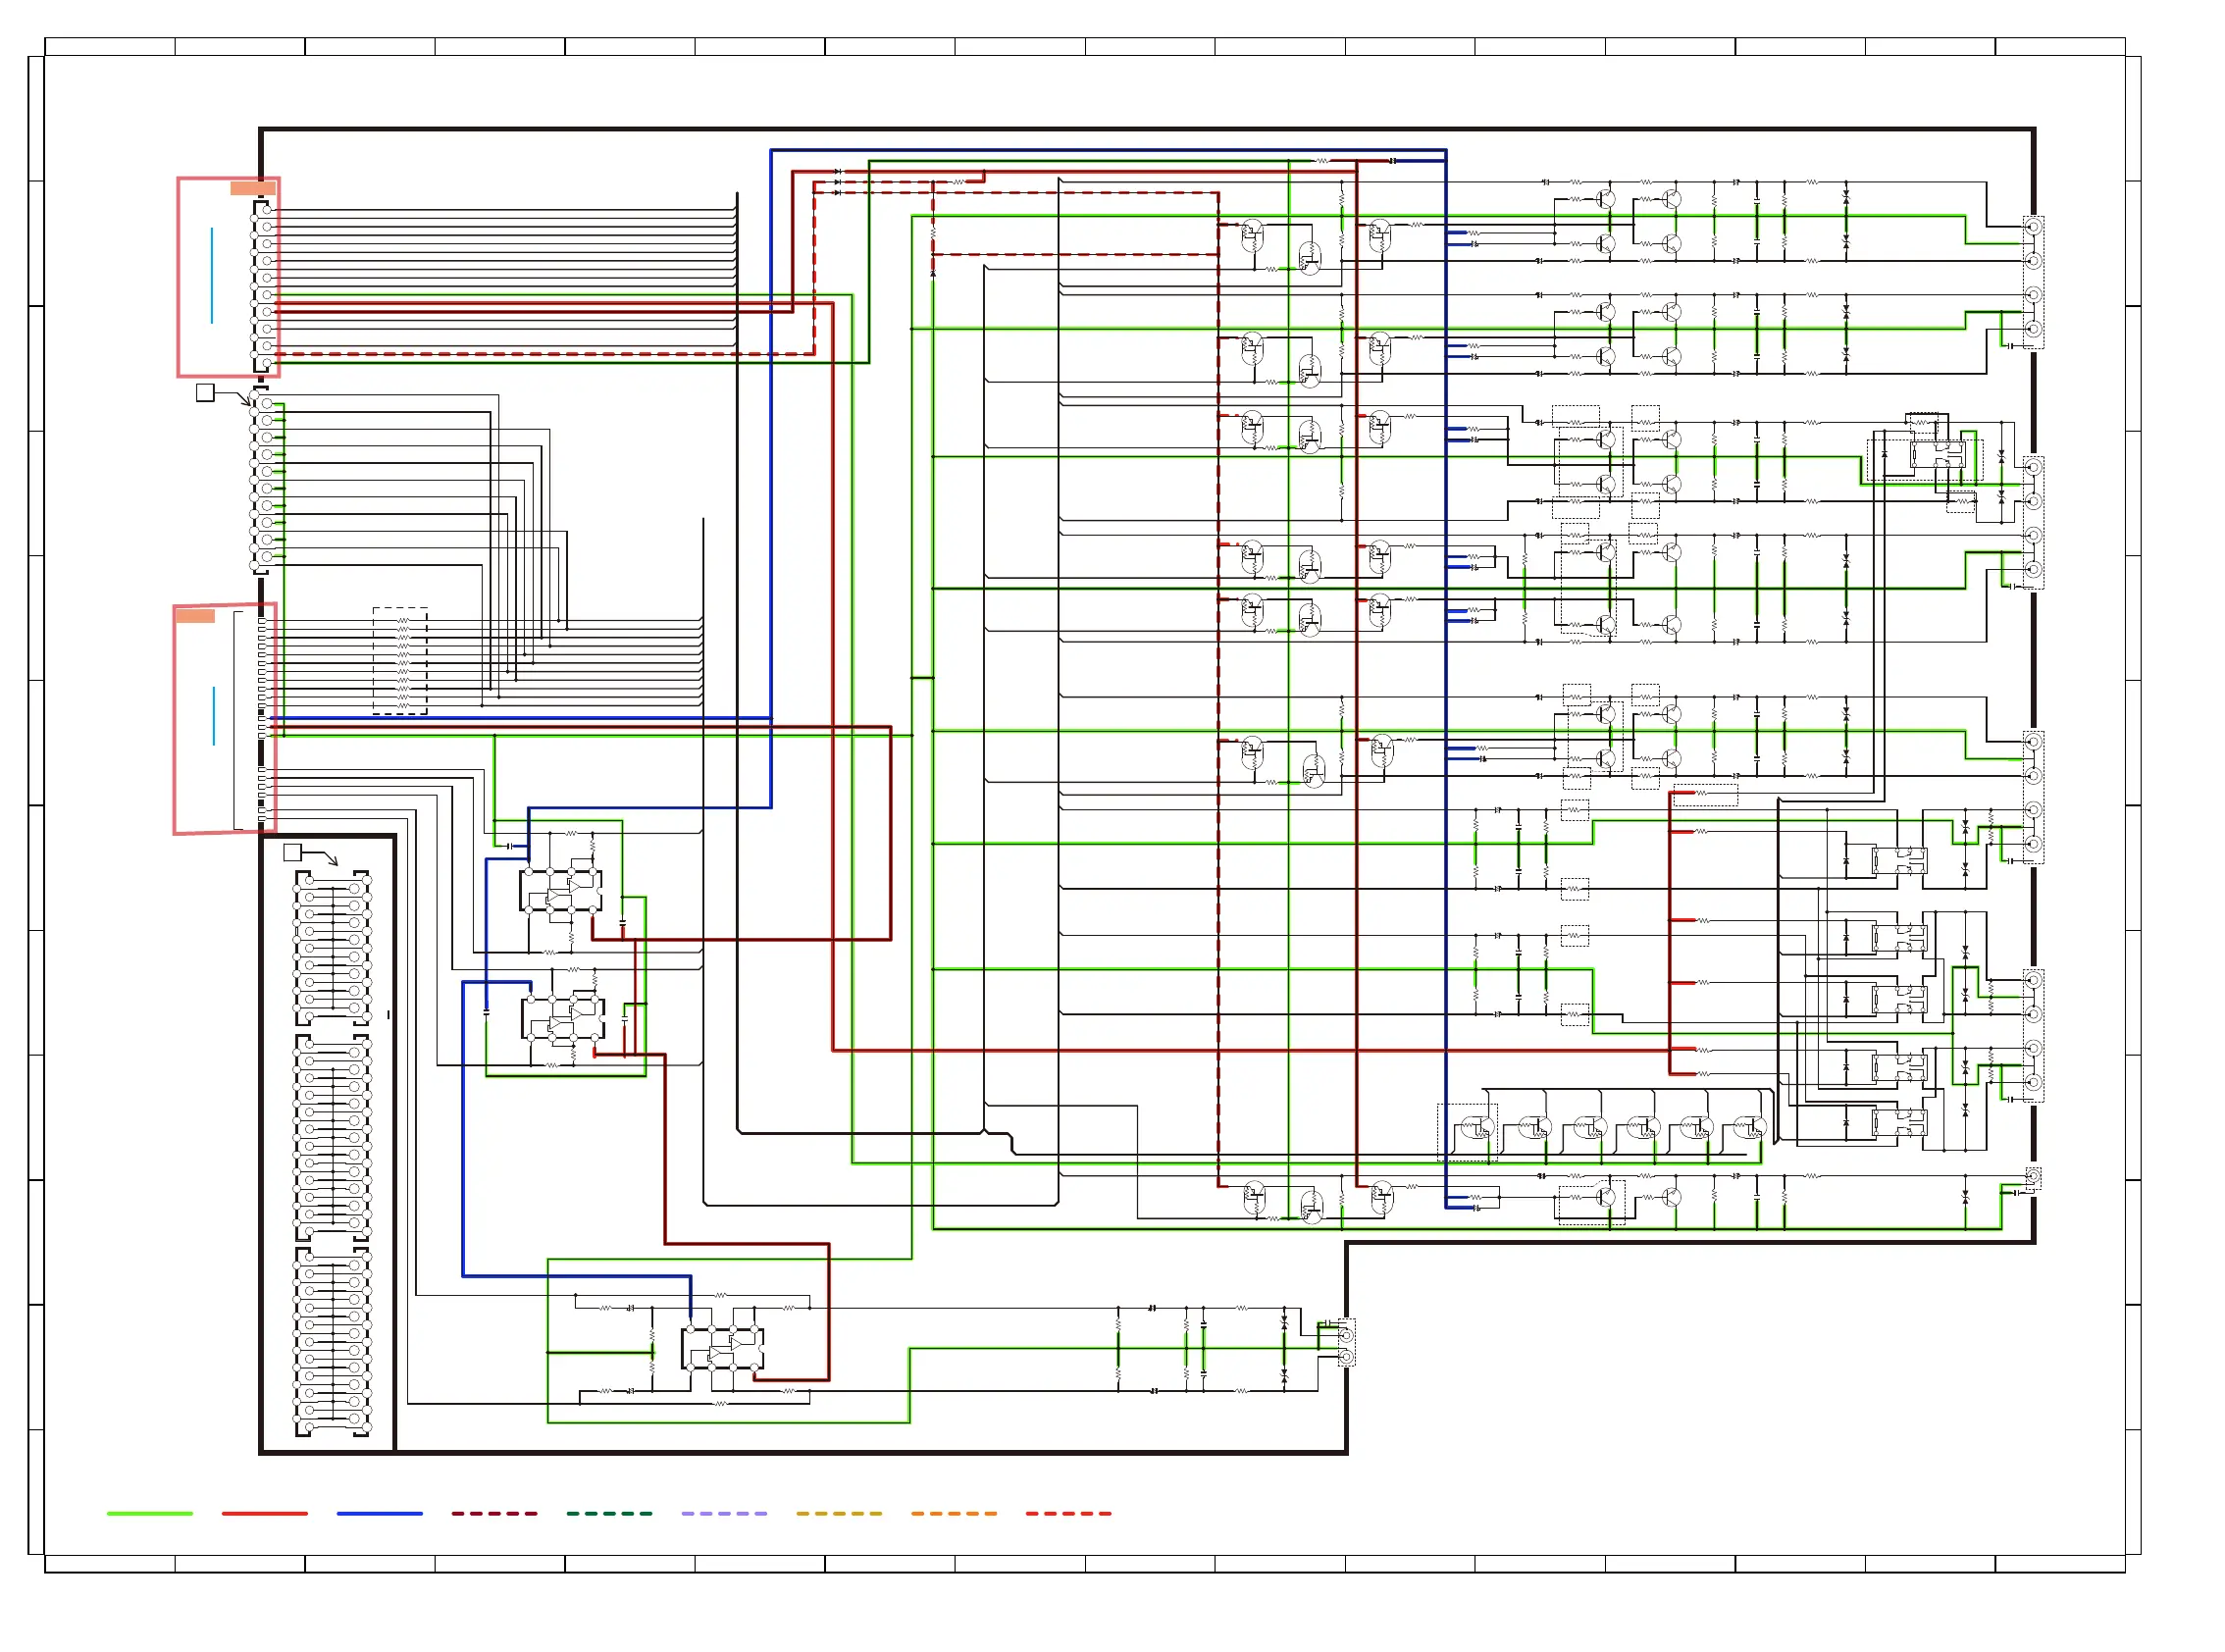Select the dashed dark red legend line
Screen dimensions: 2225x1652
(x=494, y=1513)
